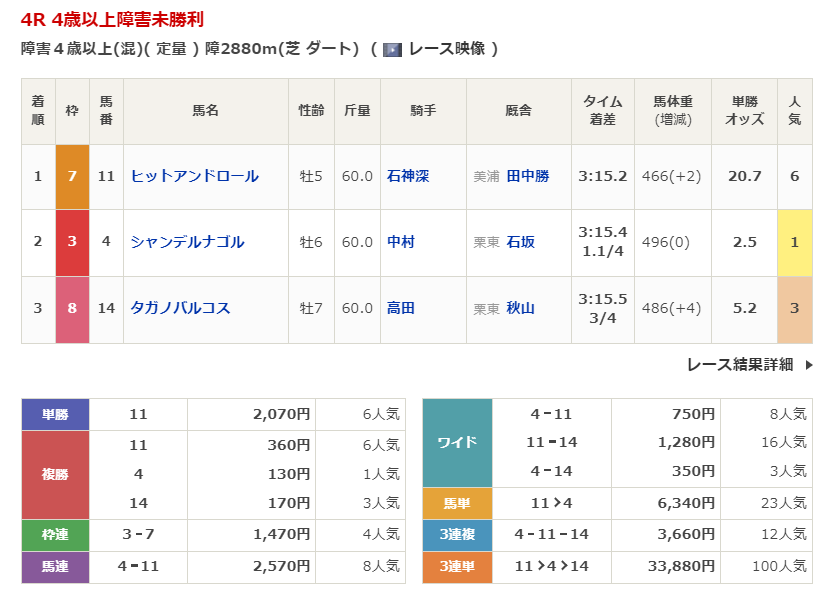830x594 pixels.
Task: View horse タガノバルコス details
Action: pos(180,308)
